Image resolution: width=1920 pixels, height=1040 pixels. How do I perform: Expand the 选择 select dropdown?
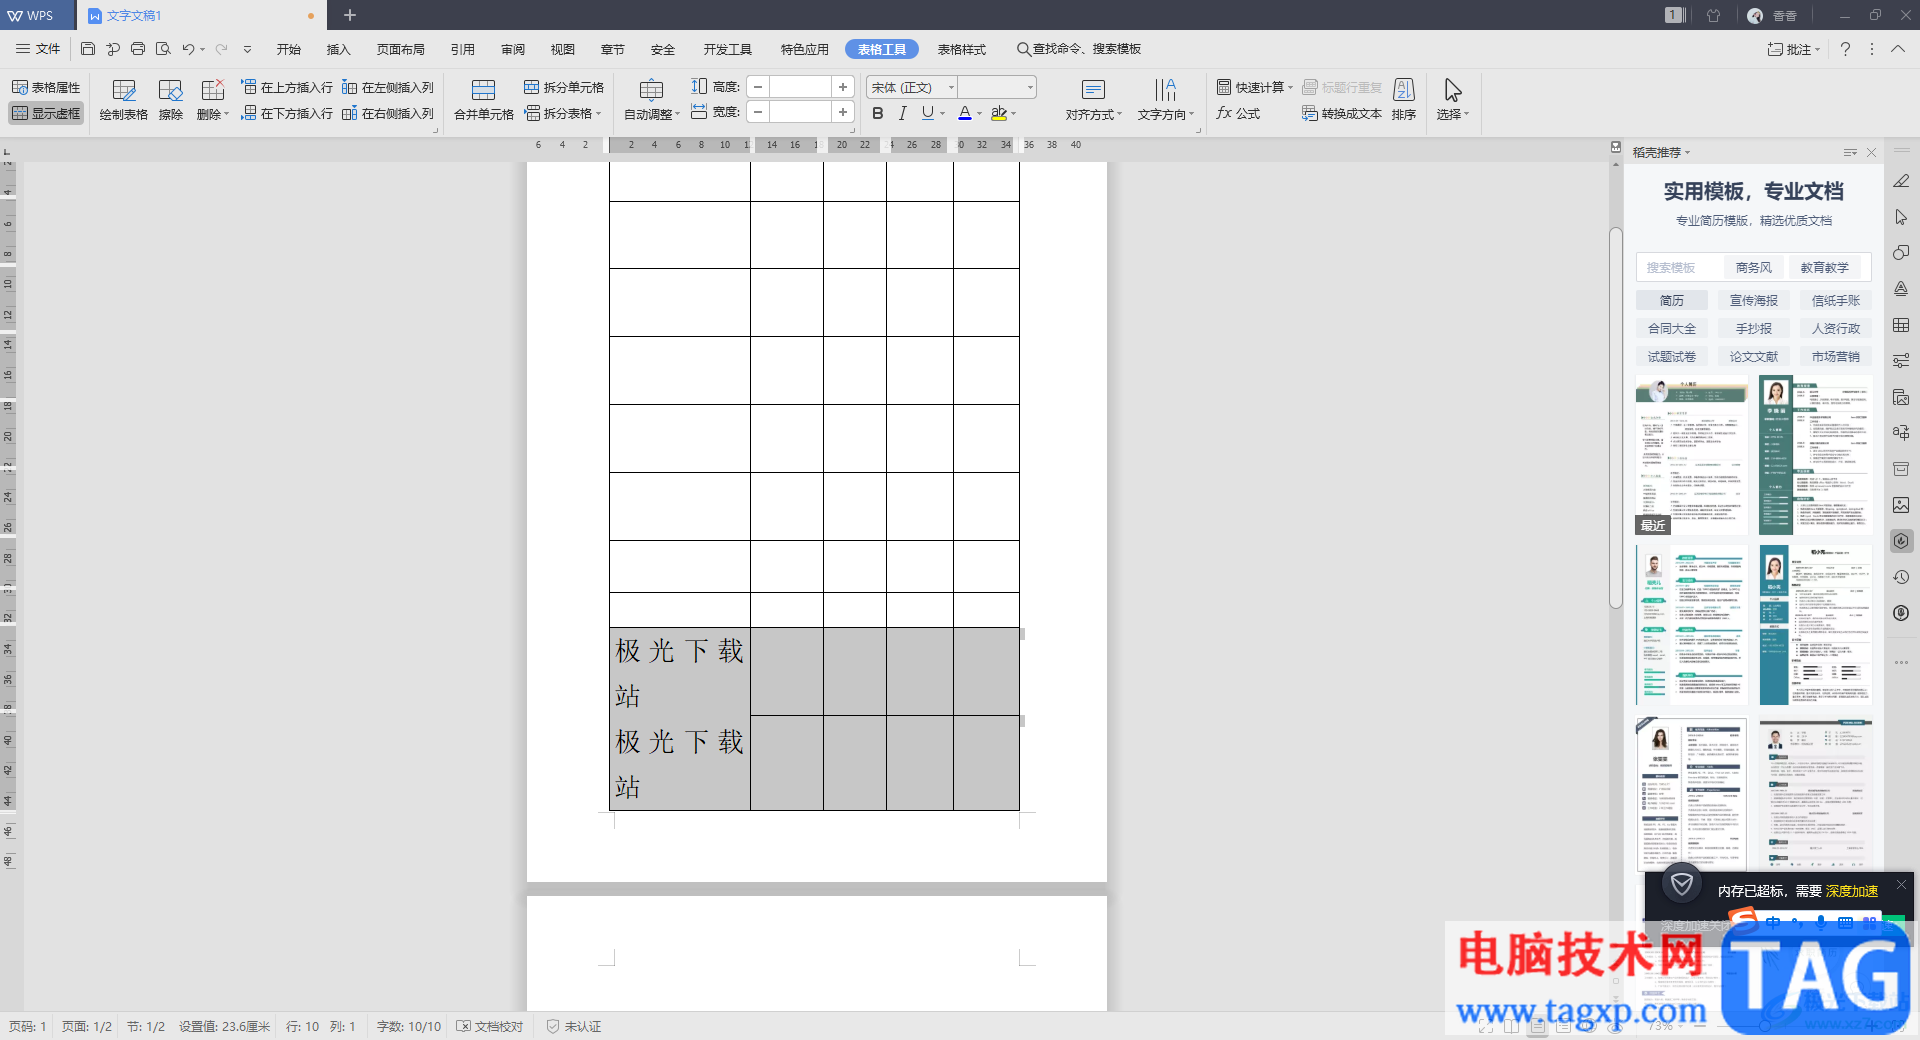click(x=1453, y=114)
